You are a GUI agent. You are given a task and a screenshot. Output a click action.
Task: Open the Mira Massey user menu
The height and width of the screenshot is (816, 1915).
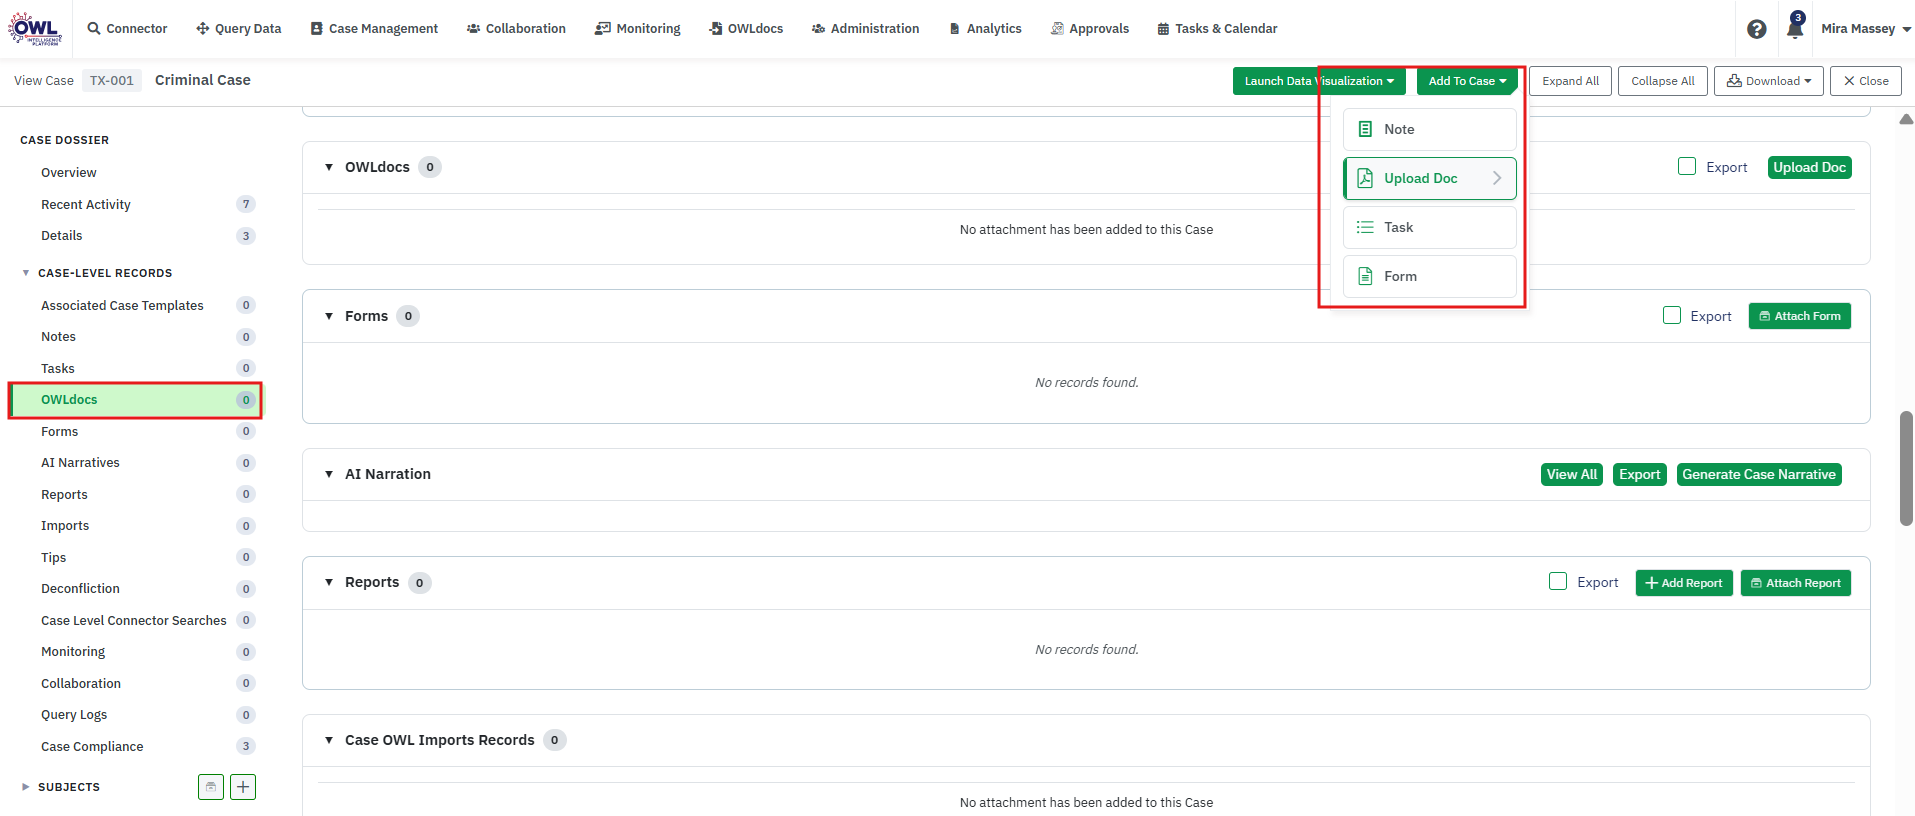[x=1866, y=29]
